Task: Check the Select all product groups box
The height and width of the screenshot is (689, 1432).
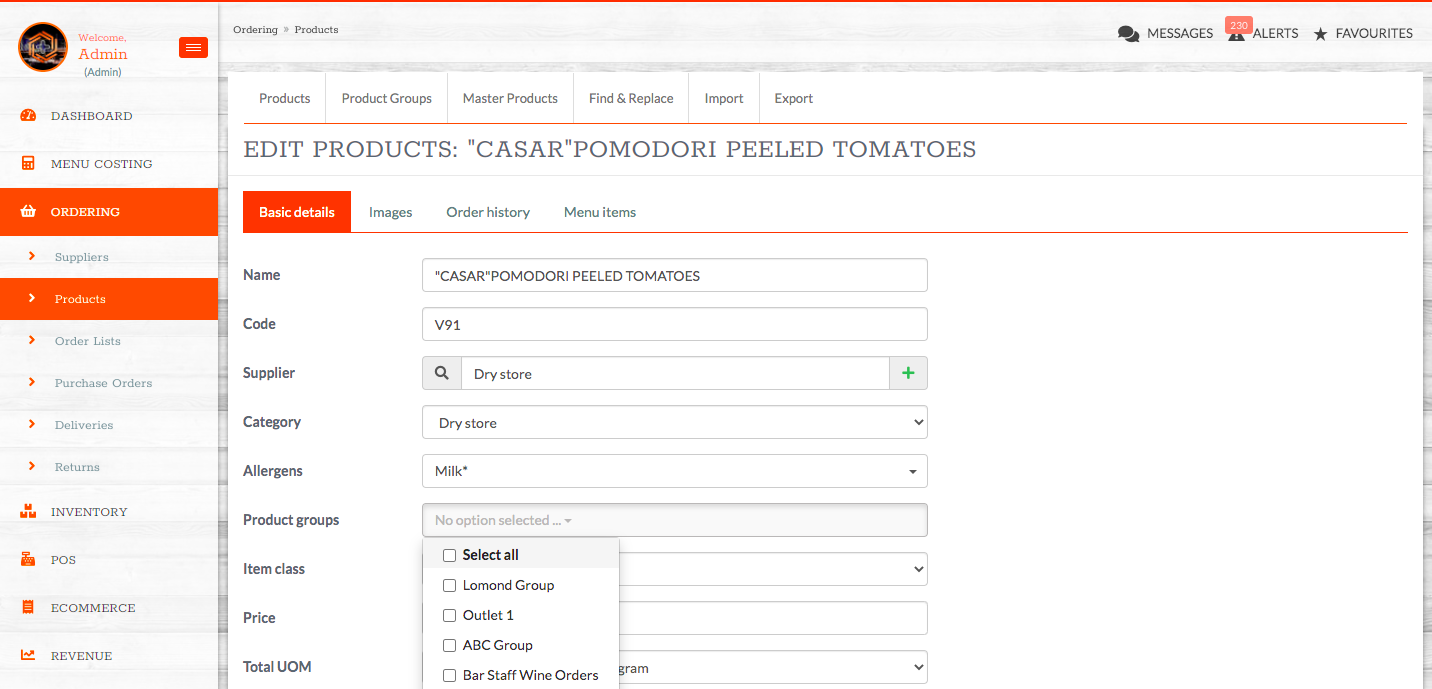Action: tap(449, 554)
